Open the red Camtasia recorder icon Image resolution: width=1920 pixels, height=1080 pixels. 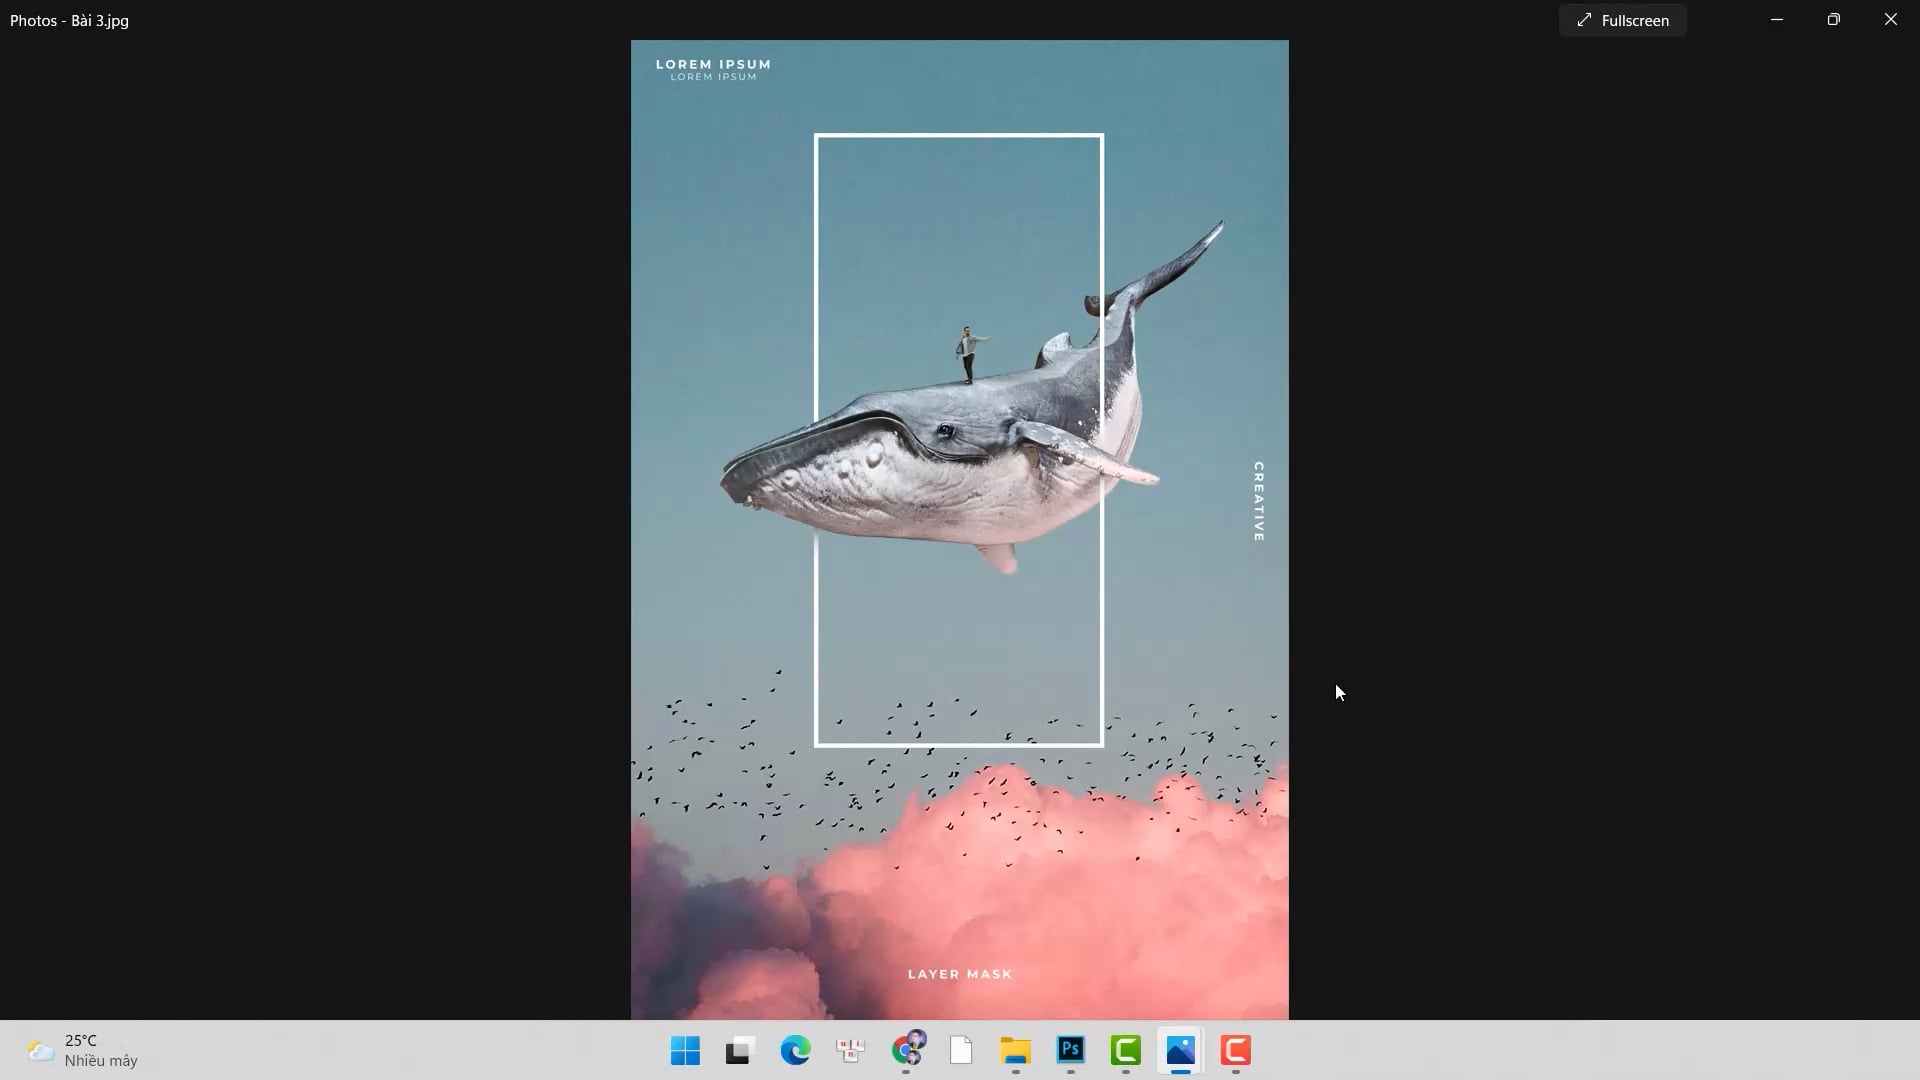coord(1236,1050)
